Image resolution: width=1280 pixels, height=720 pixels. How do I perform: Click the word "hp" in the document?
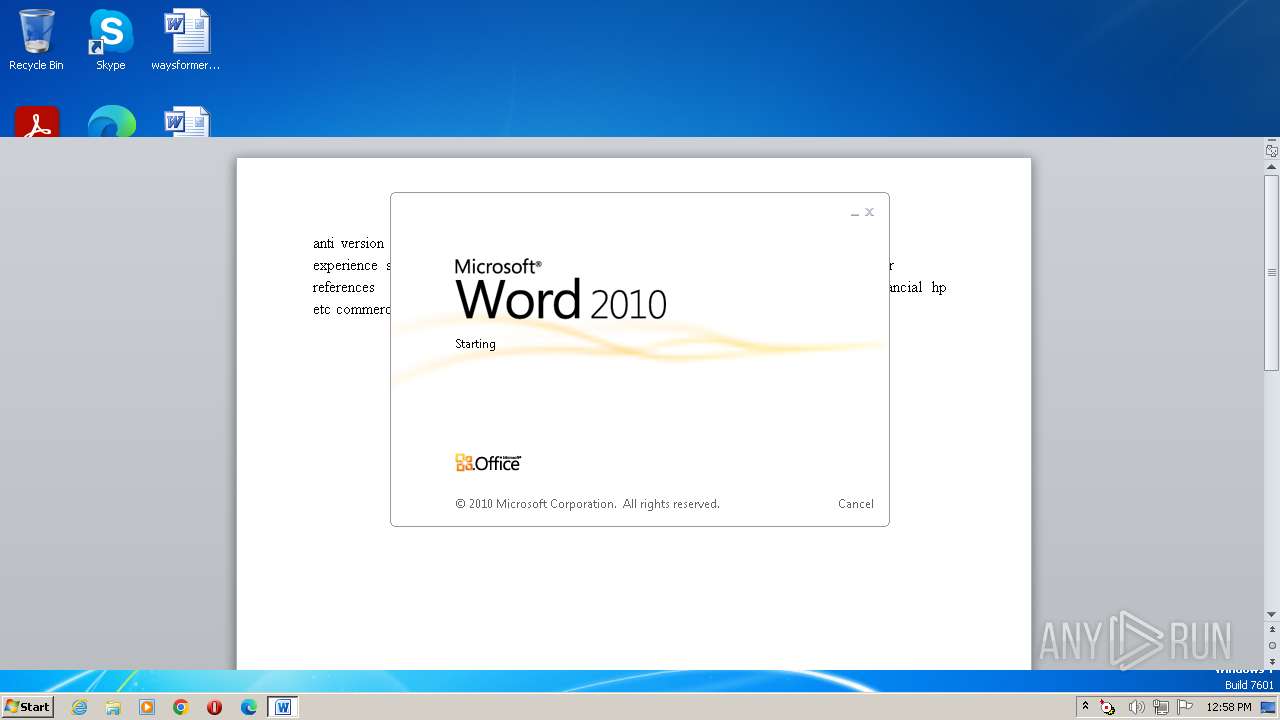[x=938, y=288]
